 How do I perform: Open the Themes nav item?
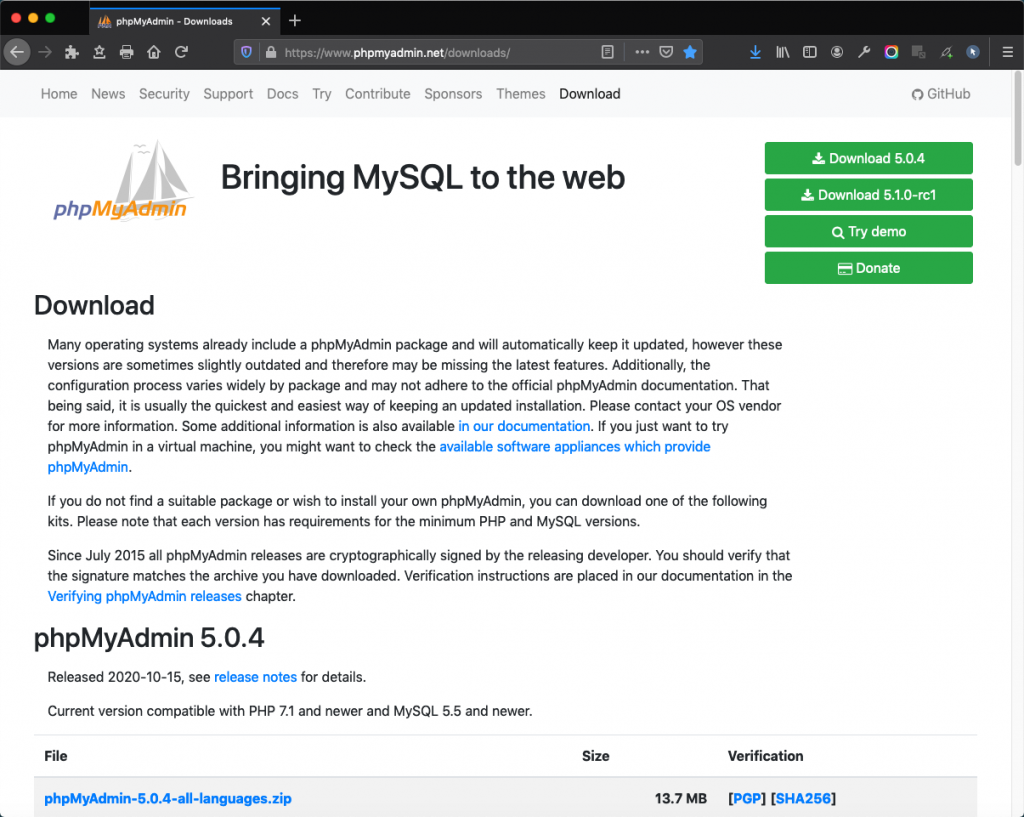pyautogui.click(x=520, y=94)
